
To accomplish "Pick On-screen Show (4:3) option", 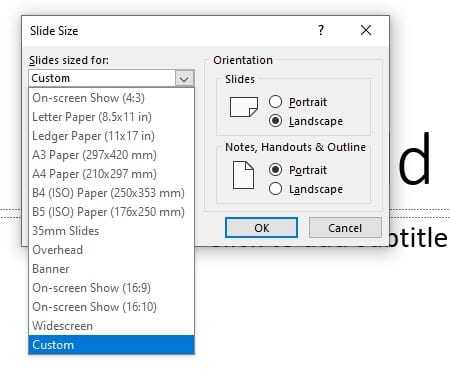I will coord(111,98).
